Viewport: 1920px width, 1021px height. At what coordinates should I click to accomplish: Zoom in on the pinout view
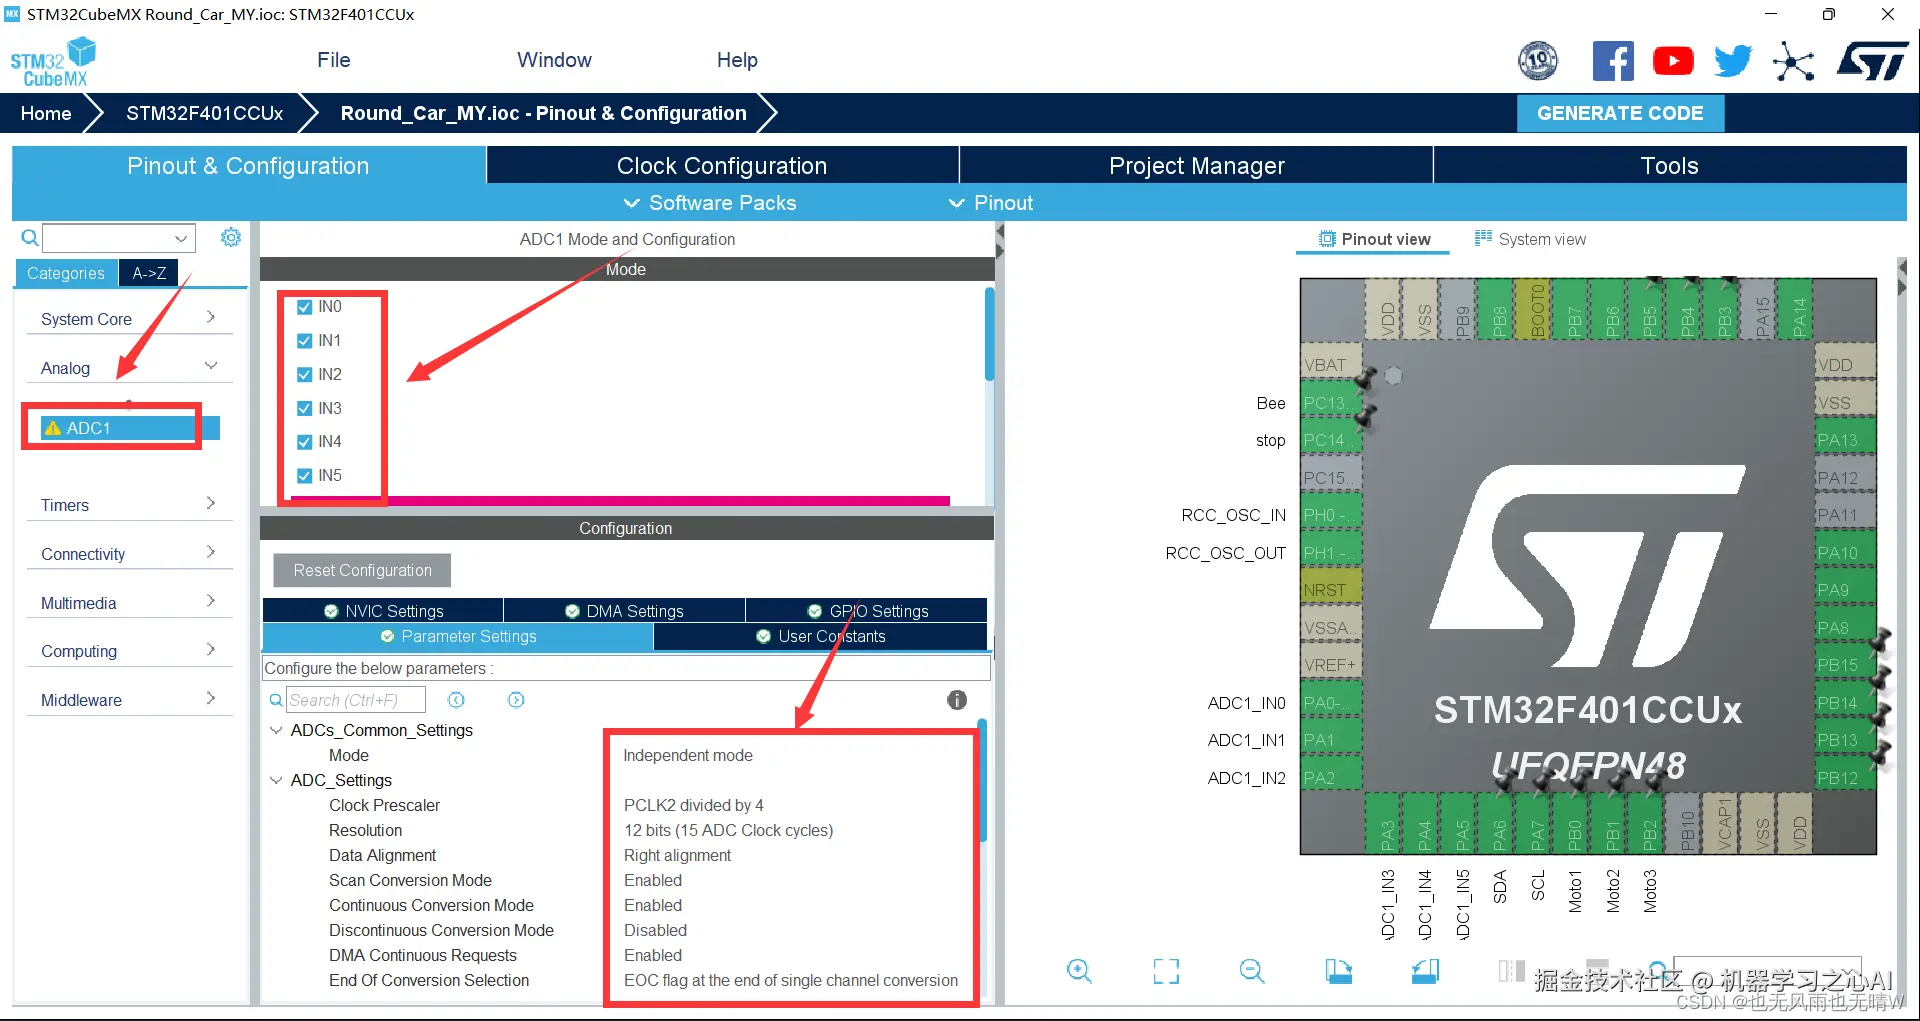click(1079, 970)
